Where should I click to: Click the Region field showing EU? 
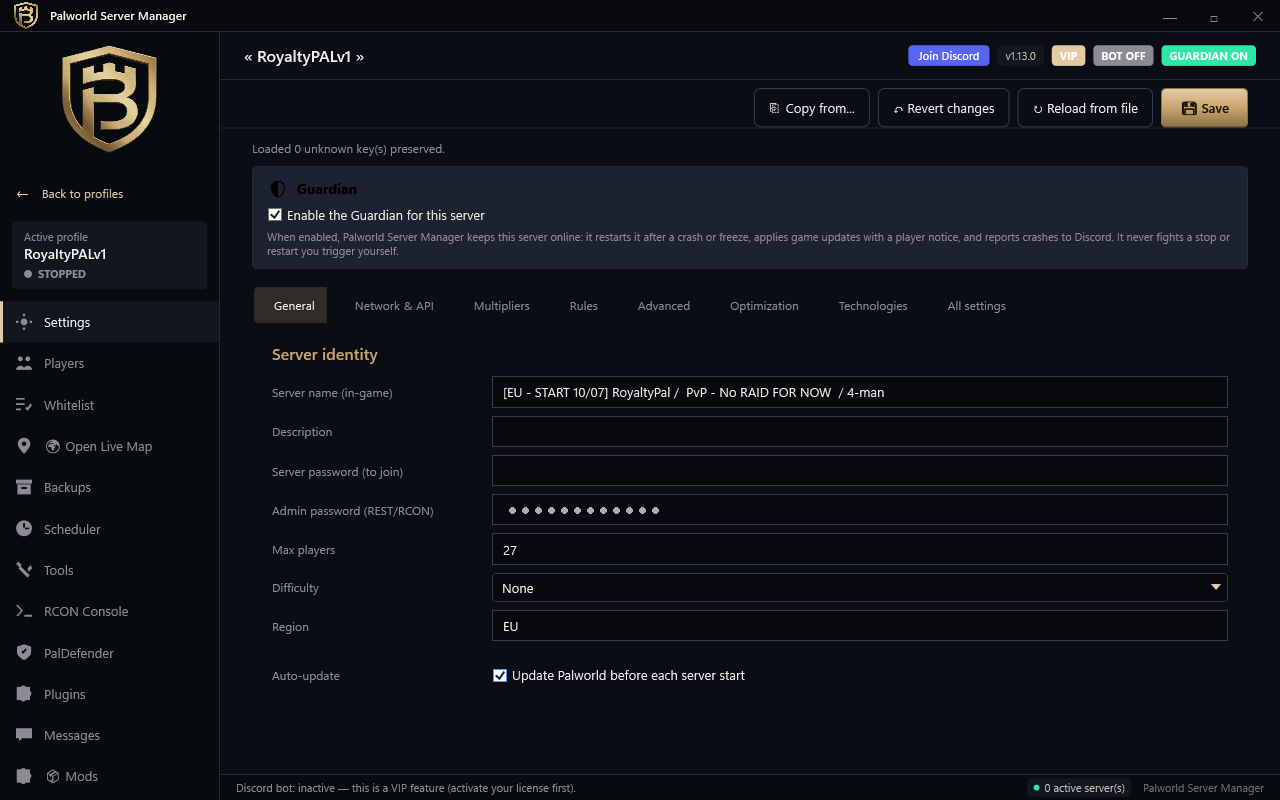coord(859,626)
